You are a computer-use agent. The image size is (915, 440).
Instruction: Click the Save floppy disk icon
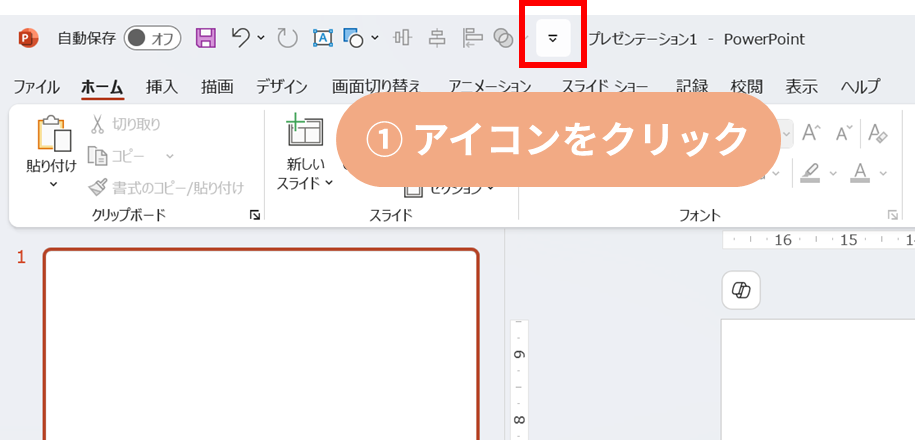206,39
